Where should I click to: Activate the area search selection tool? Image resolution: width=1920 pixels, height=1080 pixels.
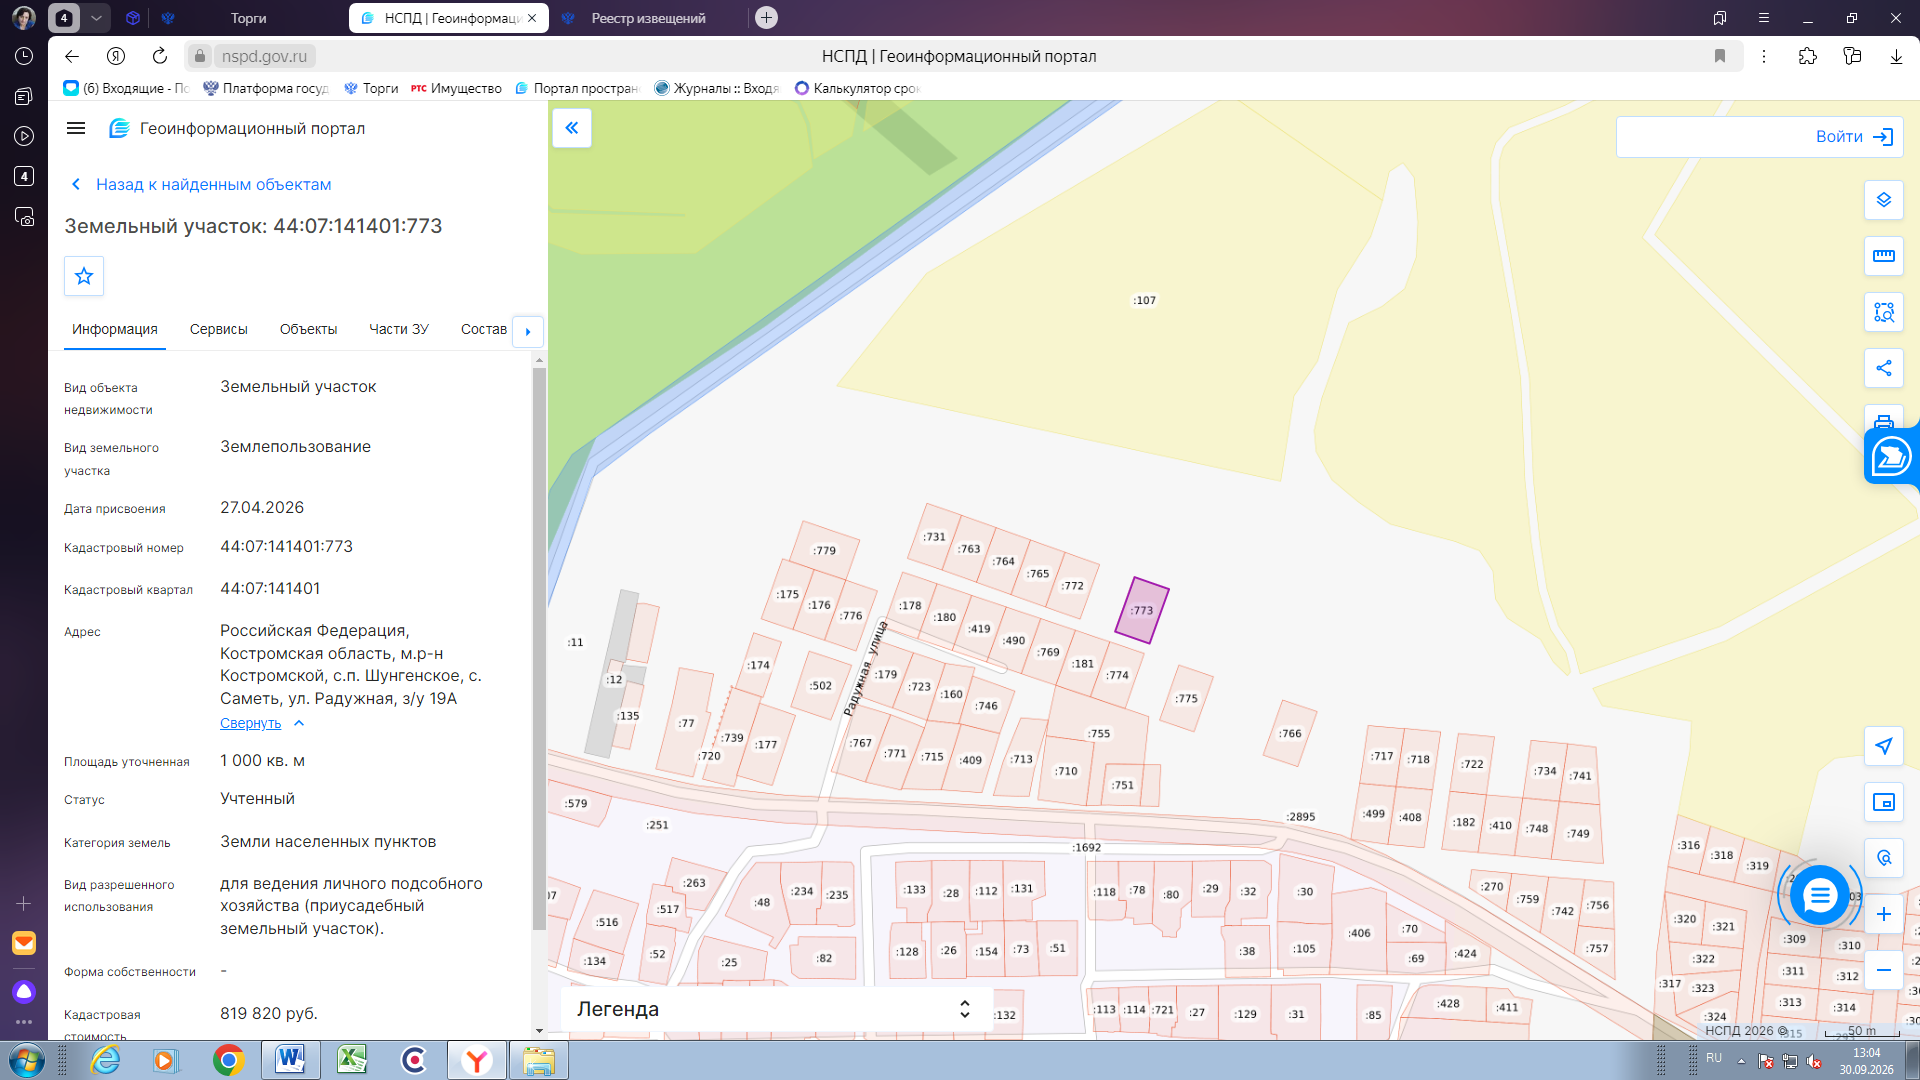(x=1884, y=312)
